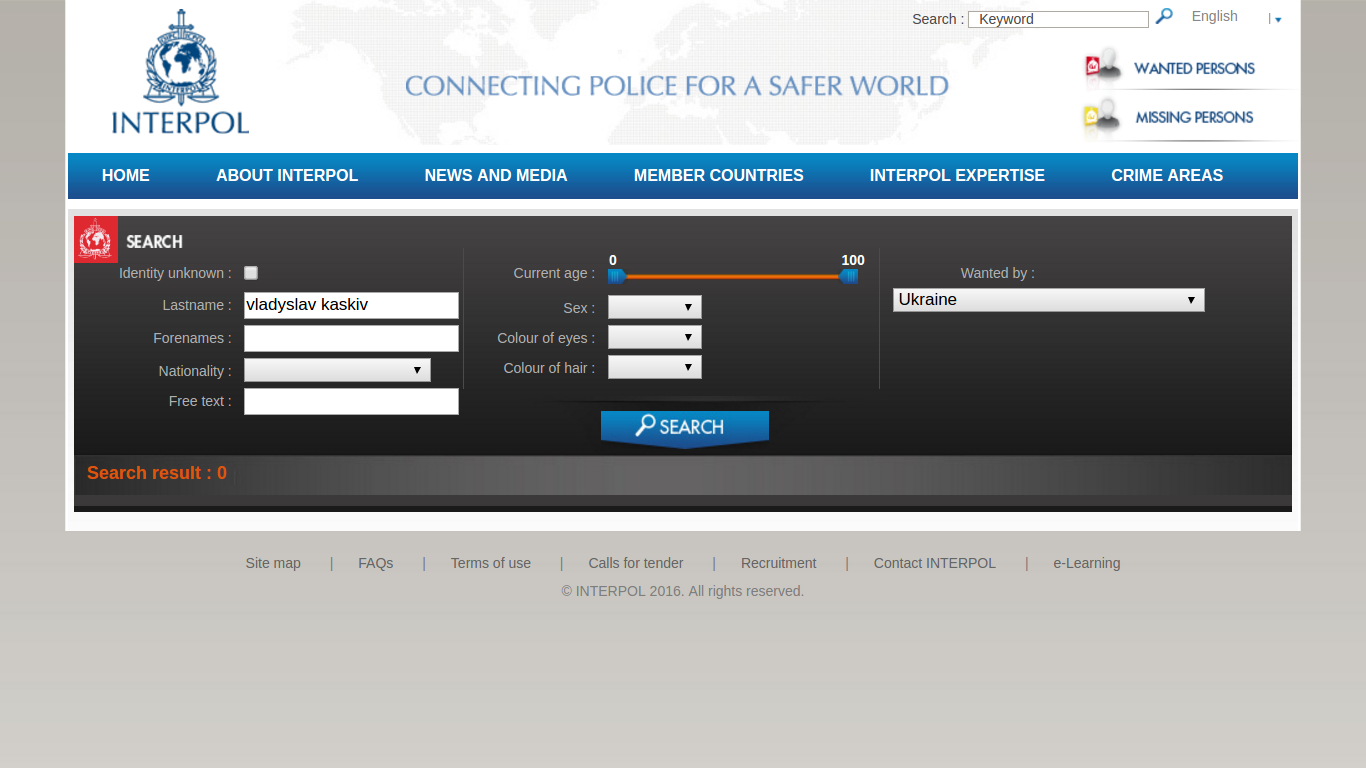
Task: Open the ABOUT INTERPOL menu
Action: coord(287,175)
